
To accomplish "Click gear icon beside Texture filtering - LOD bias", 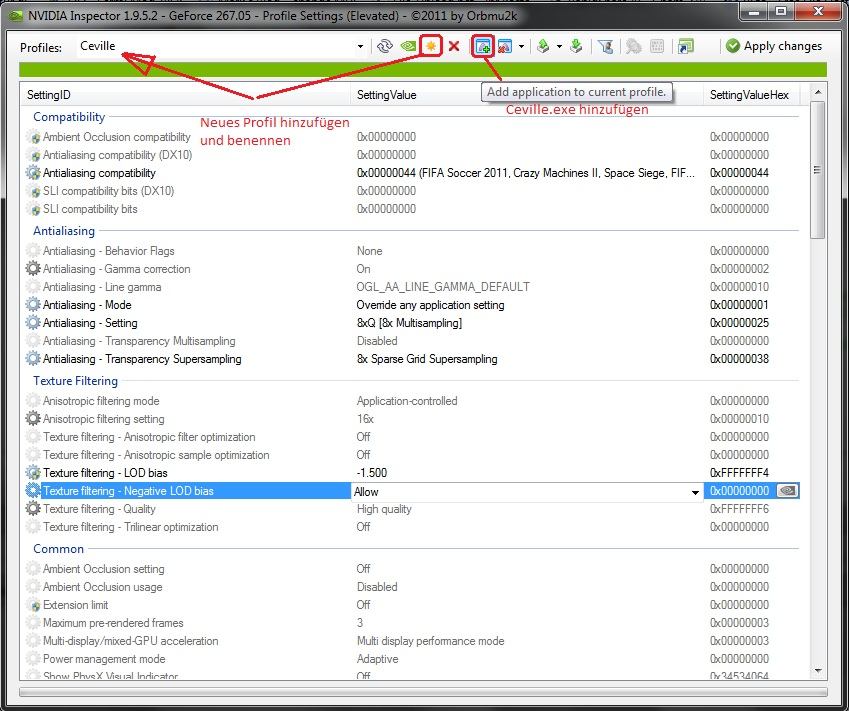I will (33, 473).
